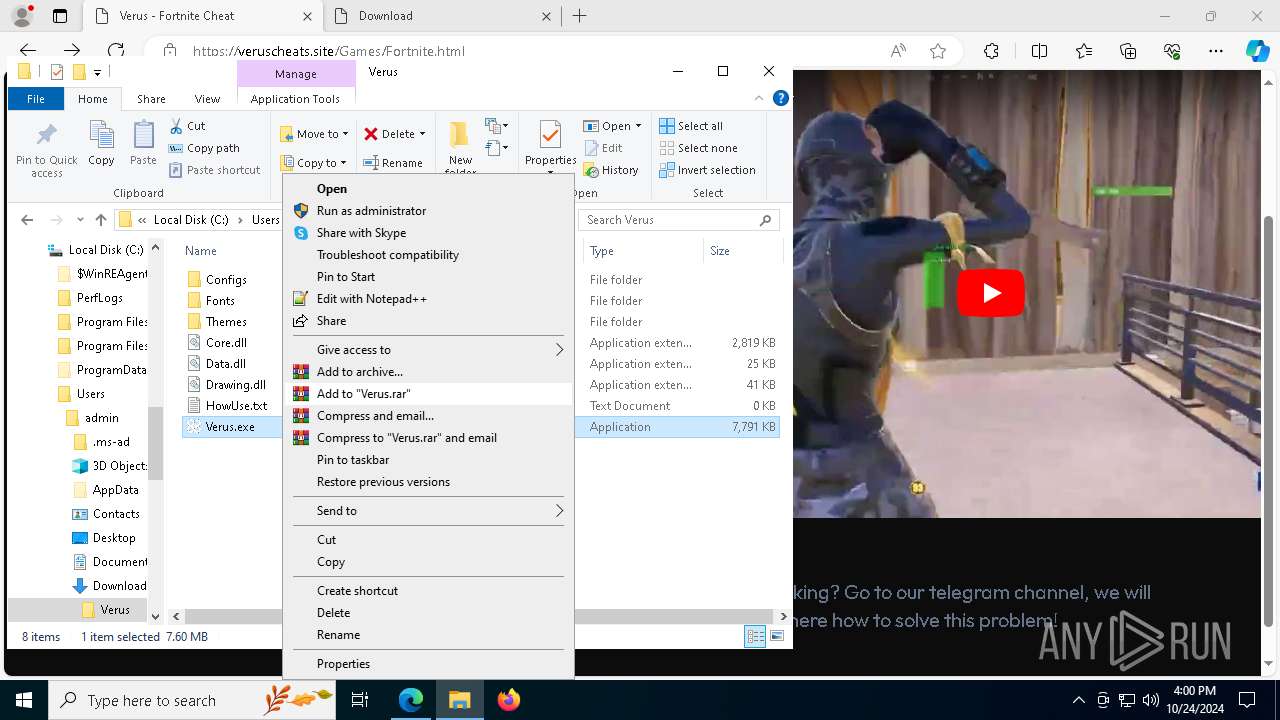Viewport: 1280px width, 720px height.
Task: Click Select all in the ribbon
Action: pos(691,126)
